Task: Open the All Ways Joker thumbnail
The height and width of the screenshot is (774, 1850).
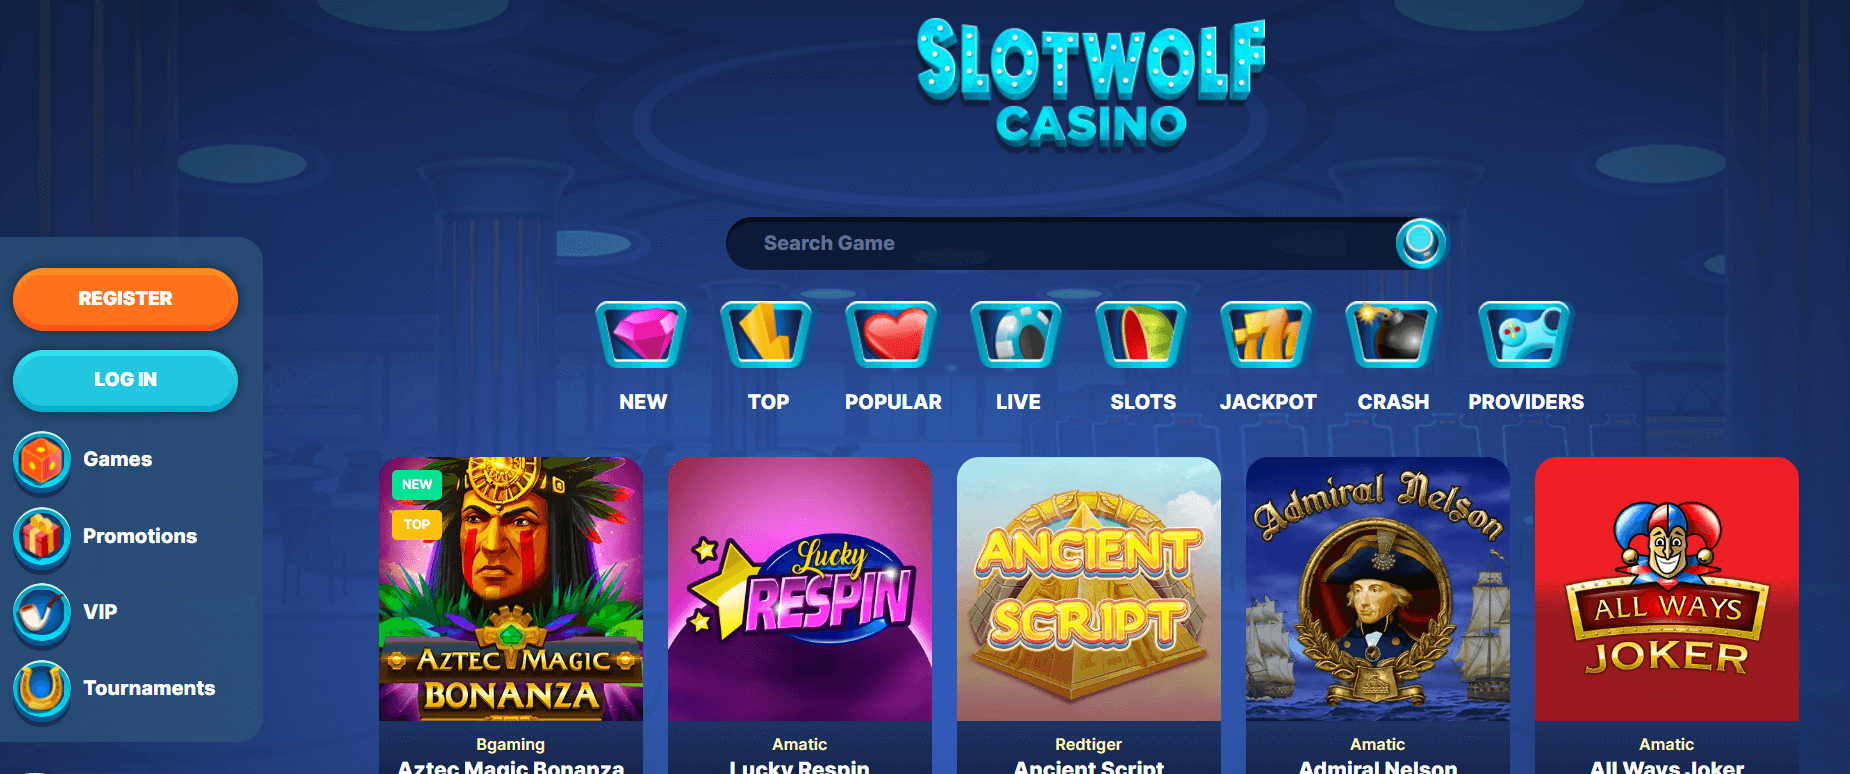Action: click(x=1667, y=589)
